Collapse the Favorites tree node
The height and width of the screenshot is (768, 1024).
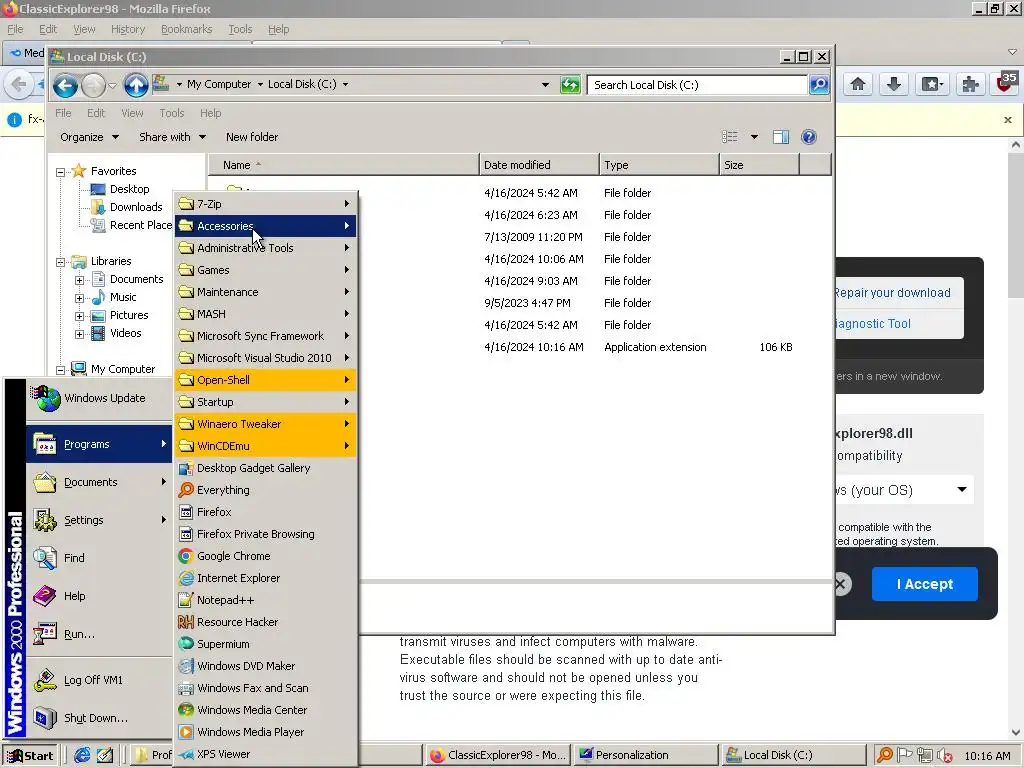pyautogui.click(x=60, y=172)
